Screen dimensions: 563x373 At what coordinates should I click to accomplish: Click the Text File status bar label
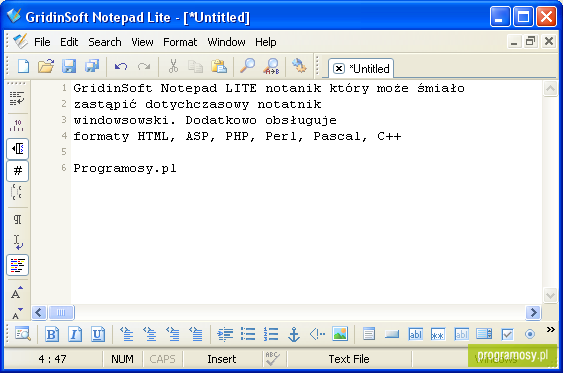[x=349, y=359]
